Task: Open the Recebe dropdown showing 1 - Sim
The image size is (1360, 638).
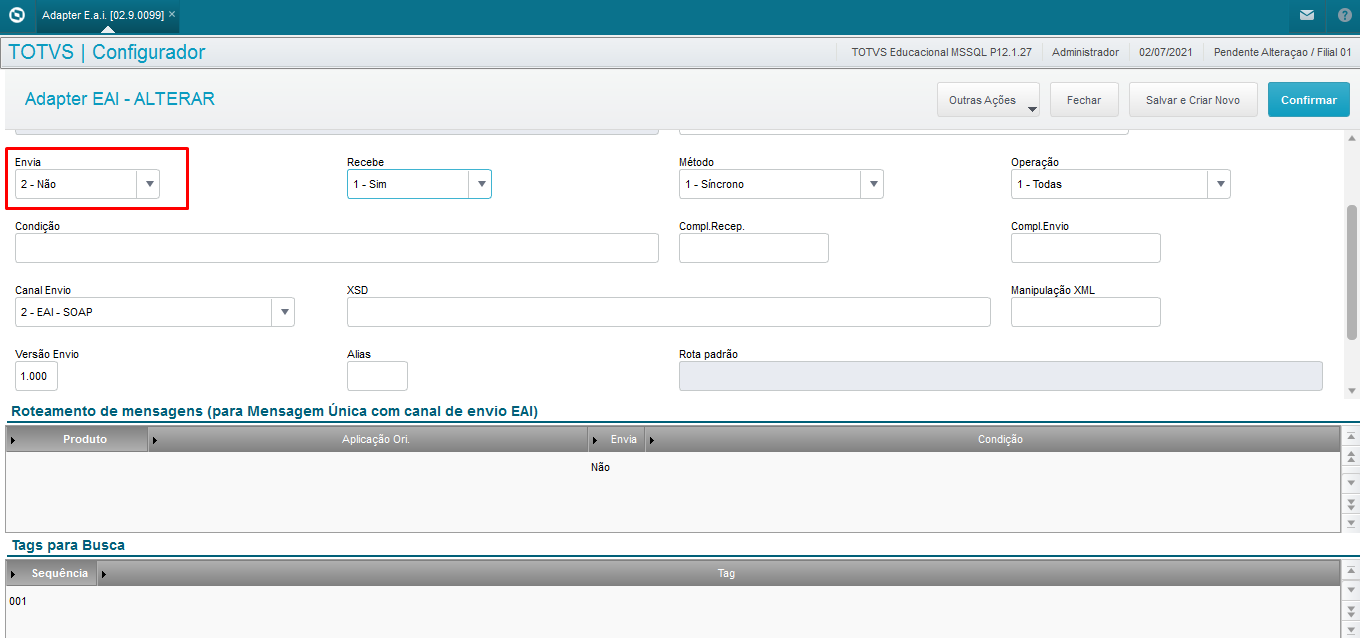Action: tap(480, 184)
